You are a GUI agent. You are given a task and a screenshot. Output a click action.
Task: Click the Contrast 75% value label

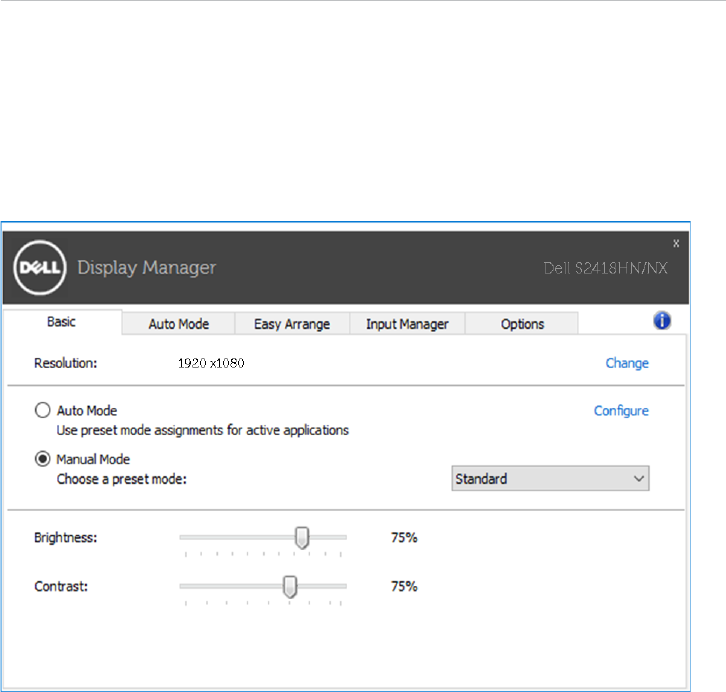404,586
